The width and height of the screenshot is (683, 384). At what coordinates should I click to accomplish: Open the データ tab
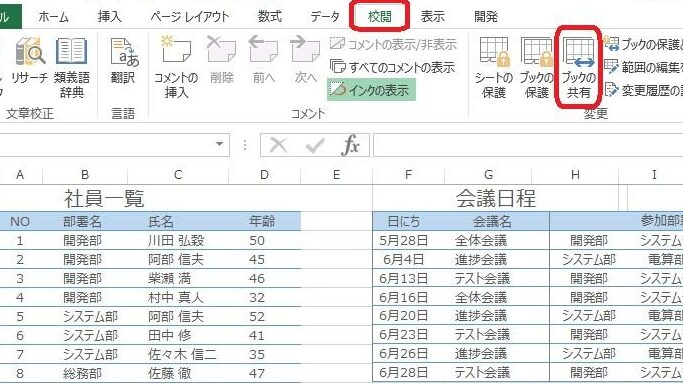(x=325, y=17)
